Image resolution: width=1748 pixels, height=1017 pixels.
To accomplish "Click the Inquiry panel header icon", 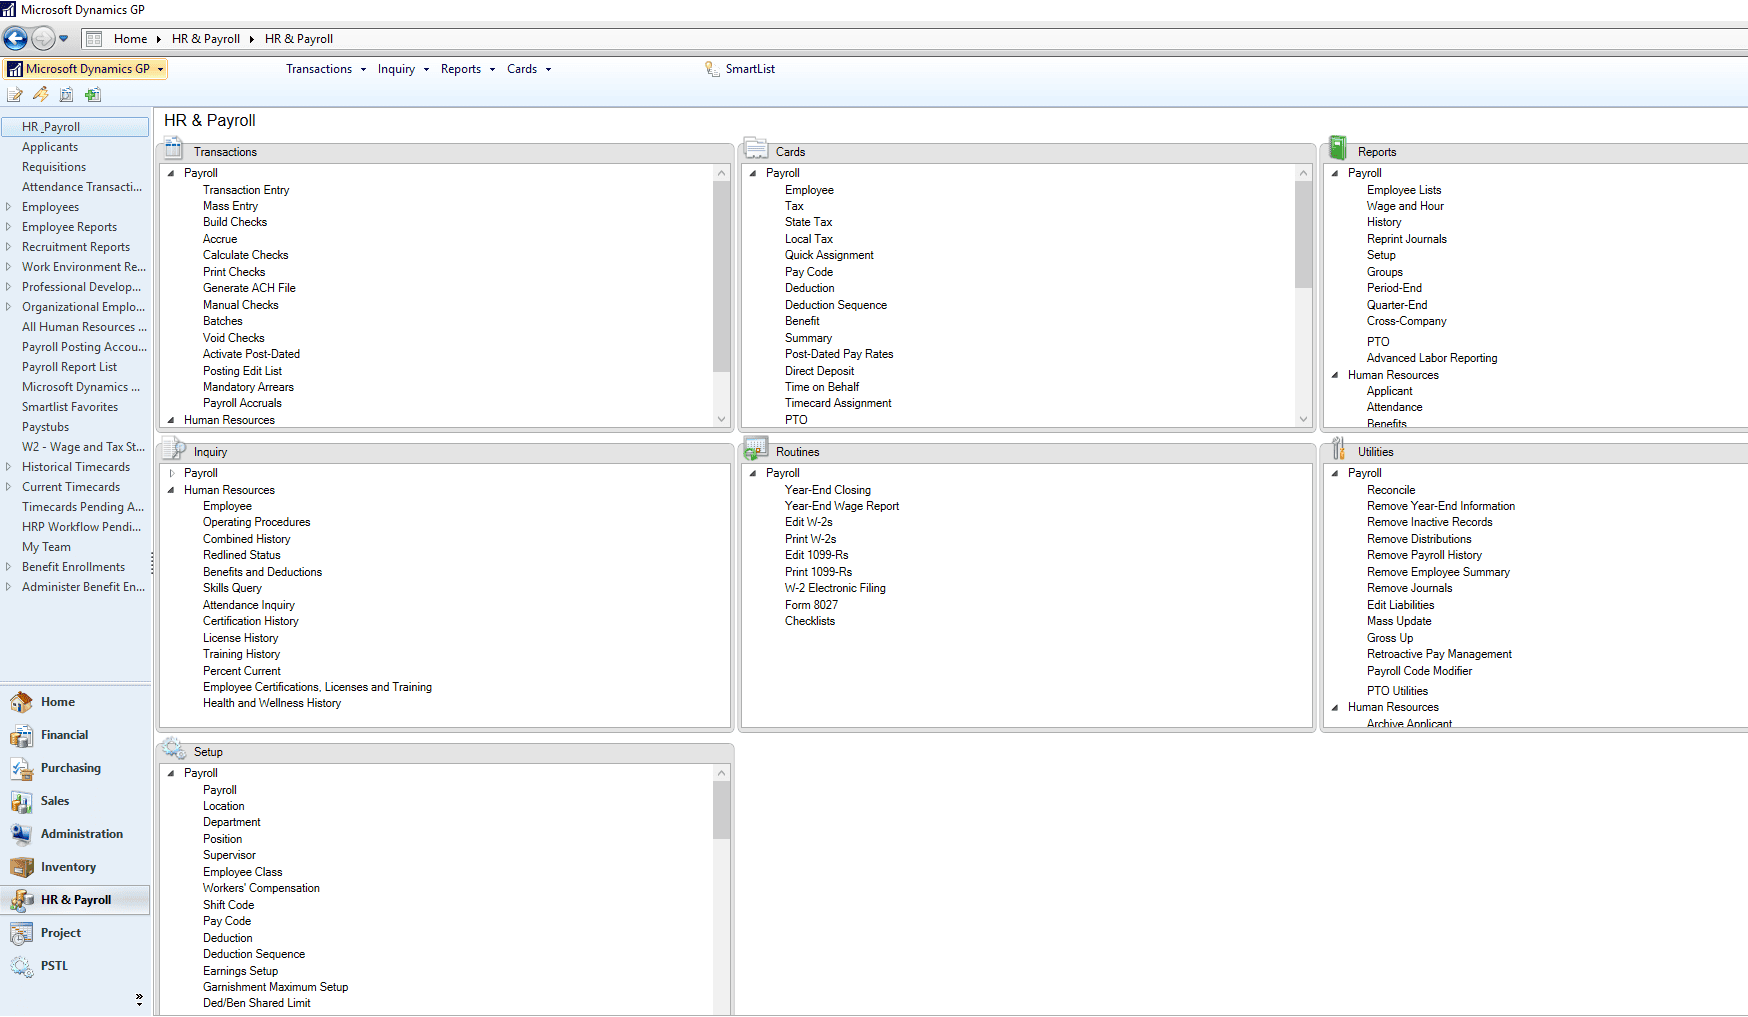I will pyautogui.click(x=173, y=449).
